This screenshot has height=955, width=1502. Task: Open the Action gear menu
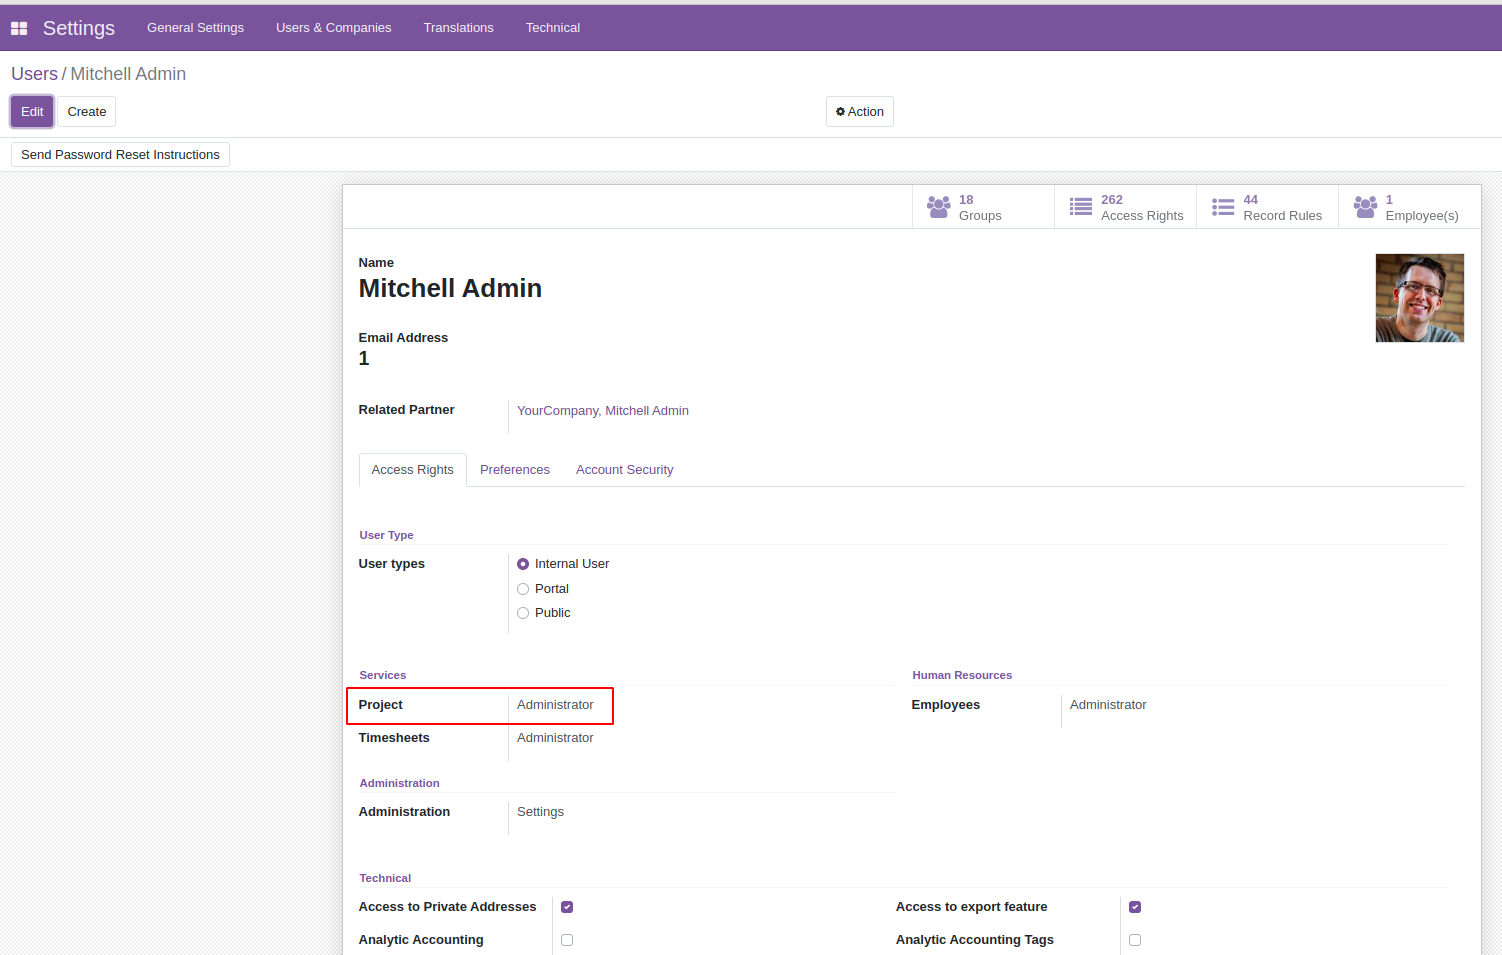point(860,112)
